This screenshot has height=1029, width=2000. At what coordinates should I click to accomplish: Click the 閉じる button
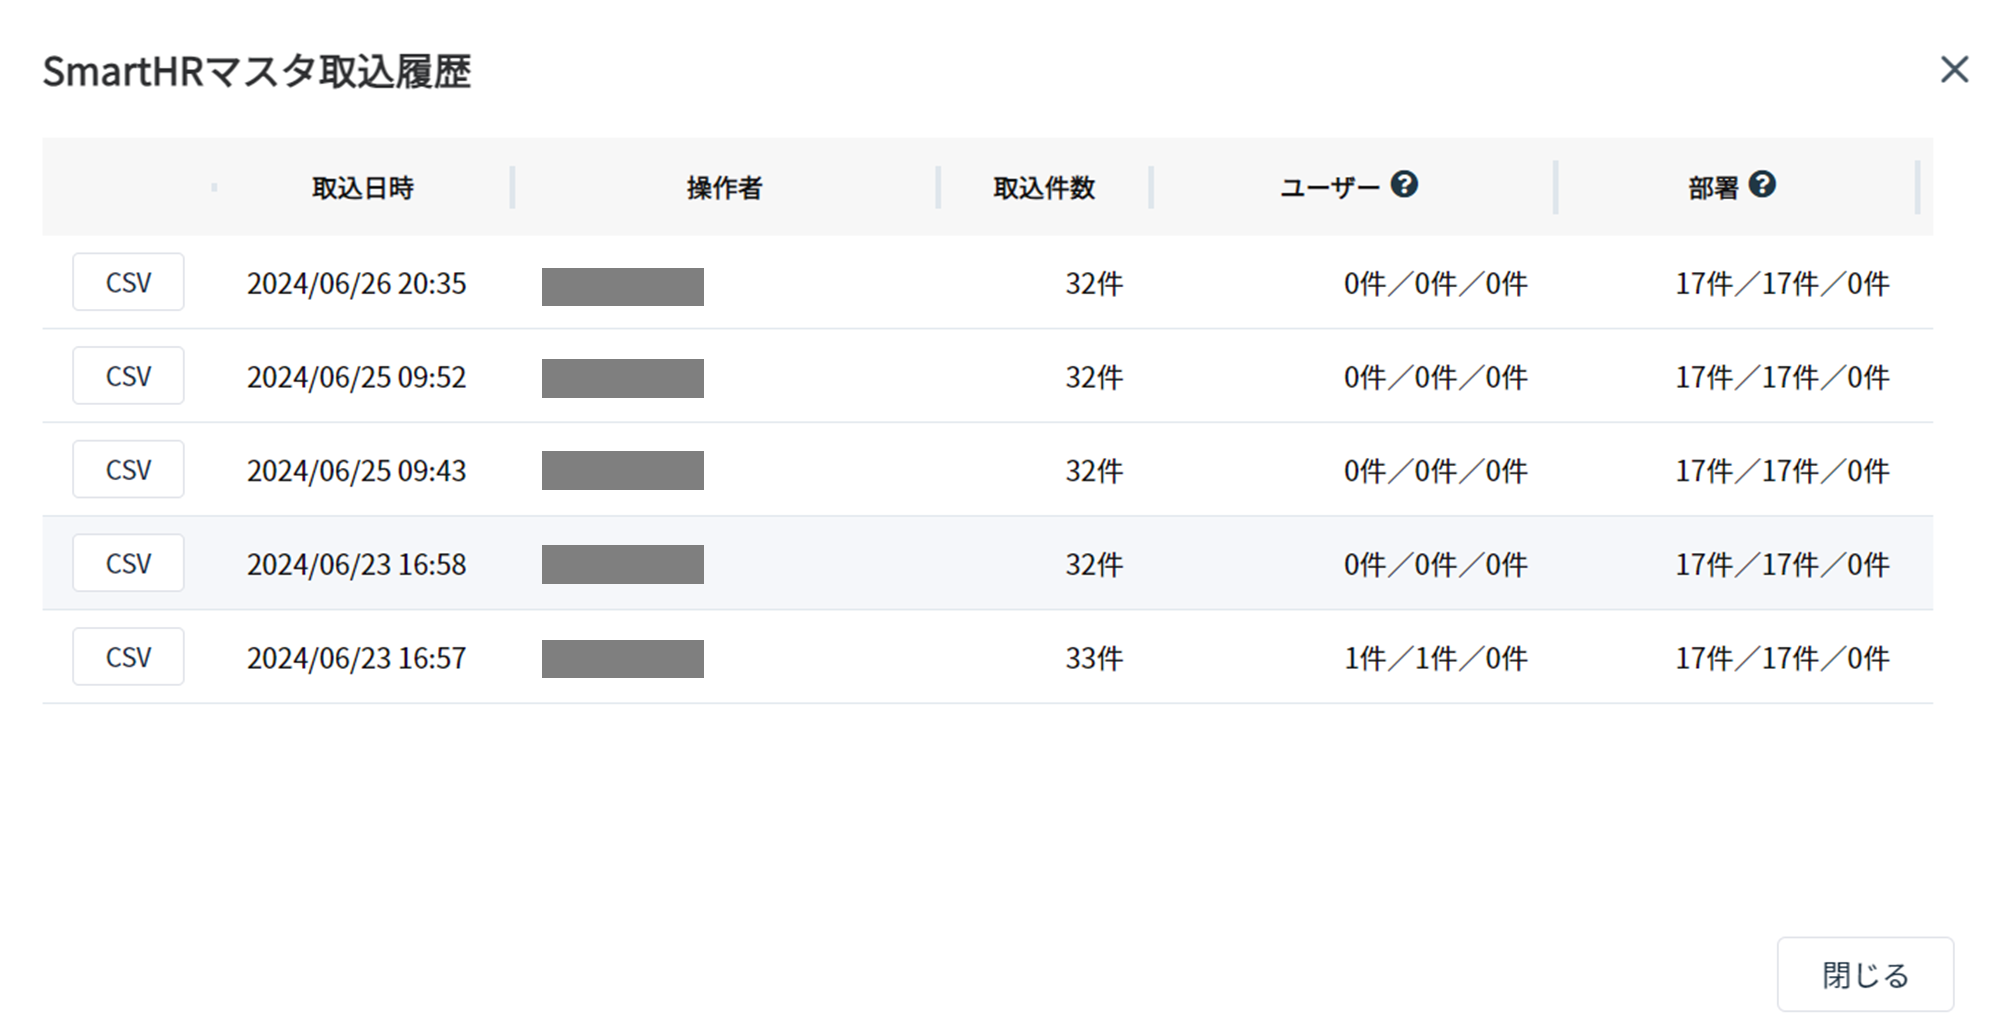tap(1865, 975)
